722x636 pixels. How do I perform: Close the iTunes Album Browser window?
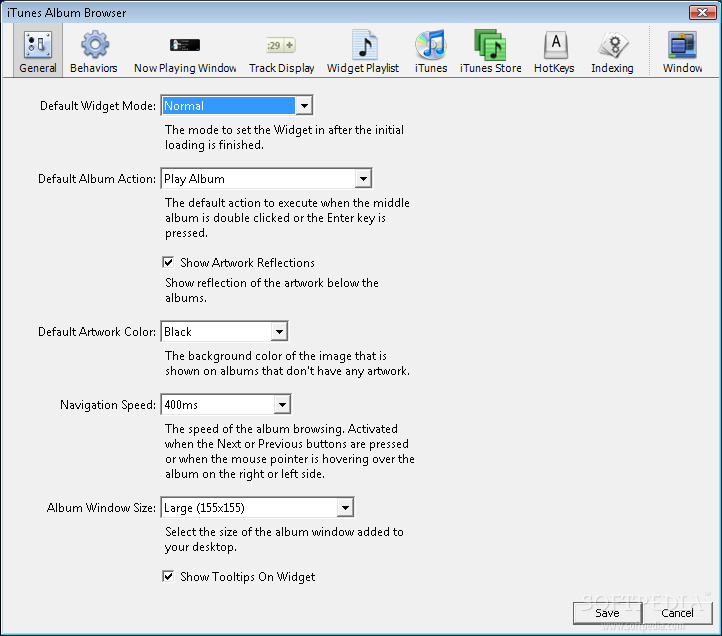[x=702, y=12]
